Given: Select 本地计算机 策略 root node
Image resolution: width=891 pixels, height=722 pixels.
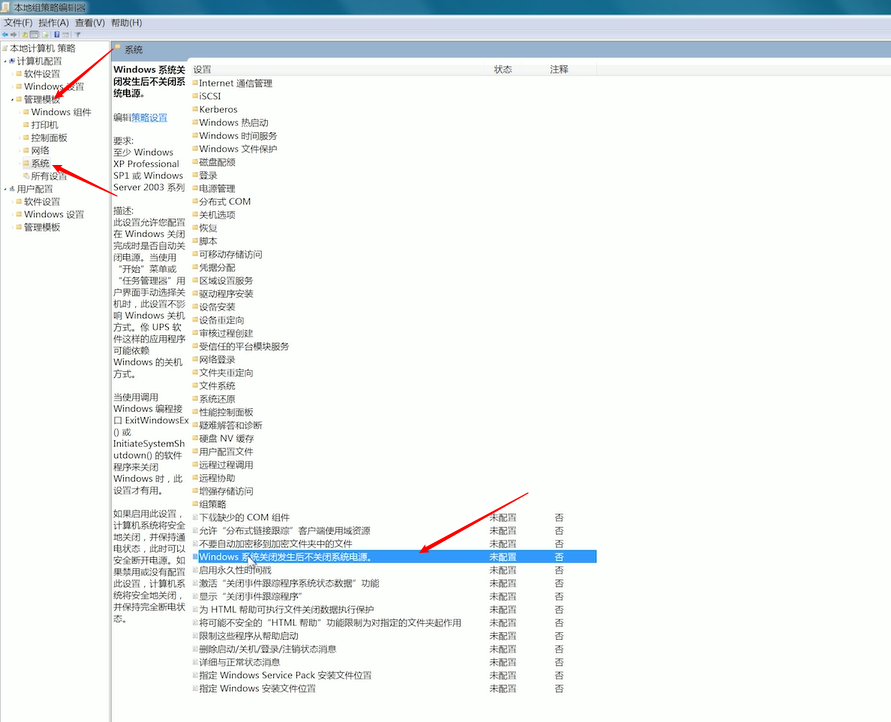Looking at the screenshot, I should tap(42, 48).
